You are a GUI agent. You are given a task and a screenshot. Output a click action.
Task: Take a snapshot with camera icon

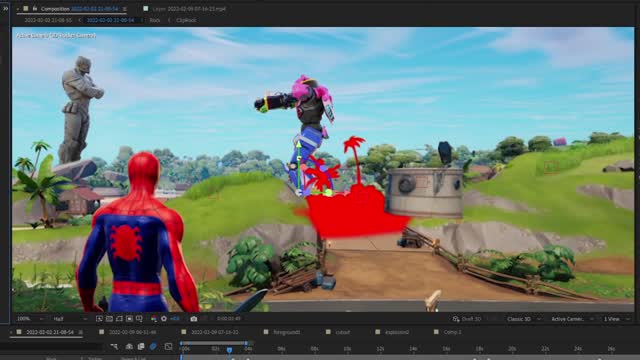pos(194,319)
